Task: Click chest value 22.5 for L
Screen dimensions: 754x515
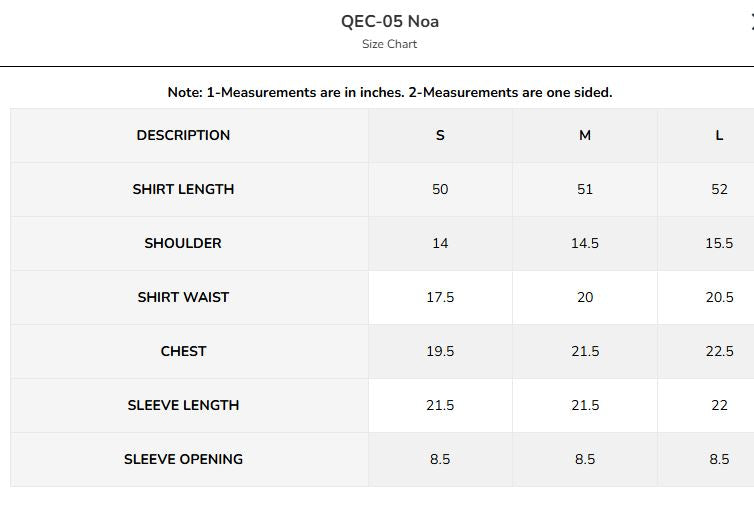Action: (719, 351)
